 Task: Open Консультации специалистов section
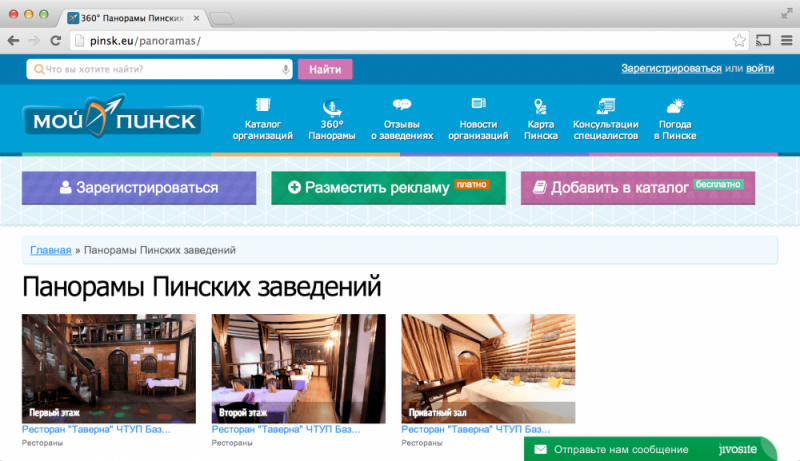pos(605,120)
